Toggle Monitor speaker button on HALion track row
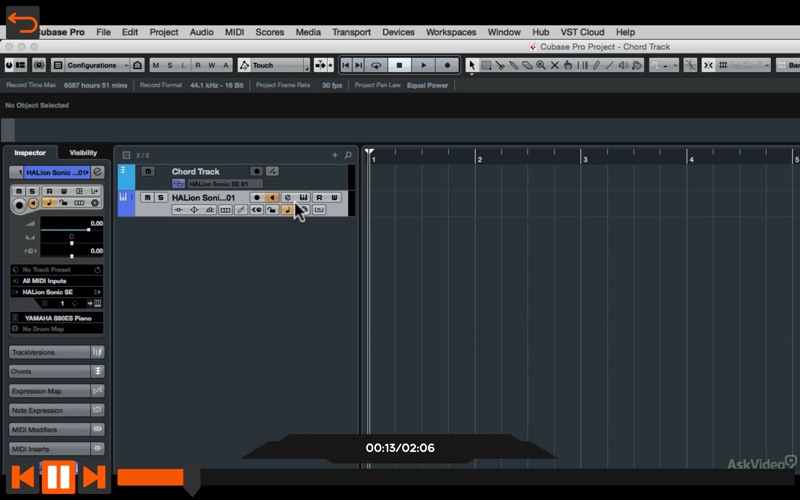800x500 pixels. (272, 197)
